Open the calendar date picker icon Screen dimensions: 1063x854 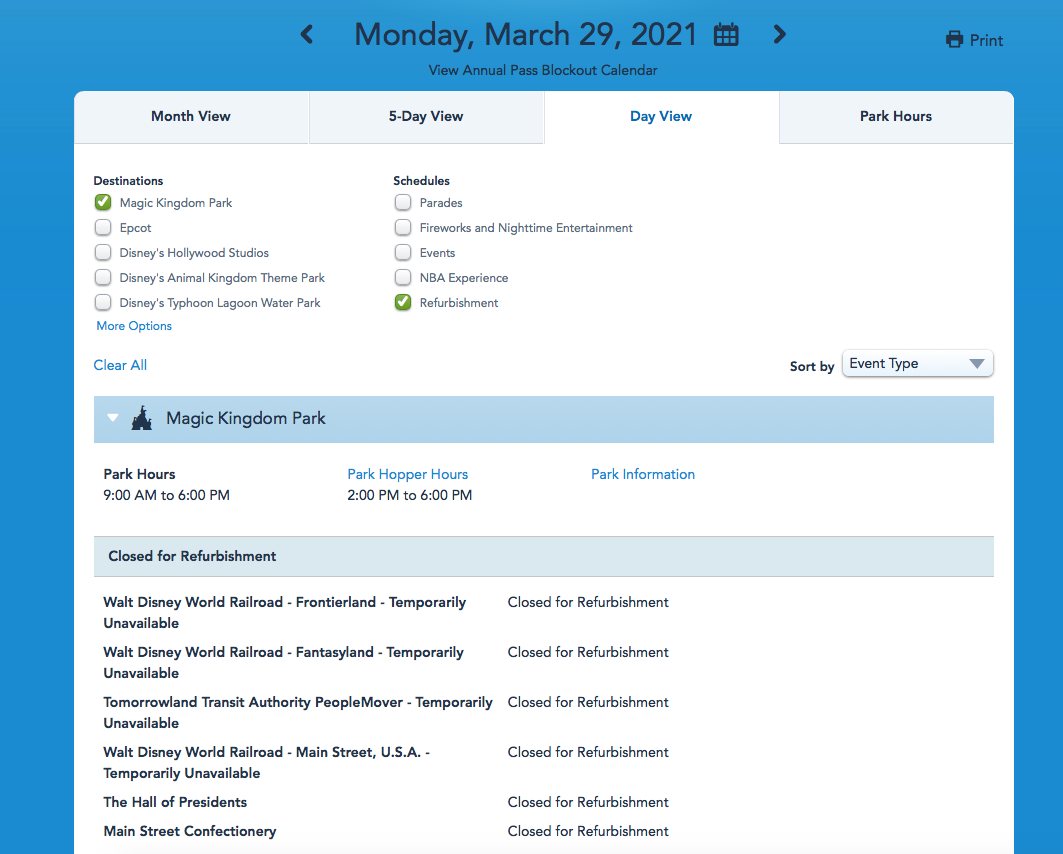726,35
